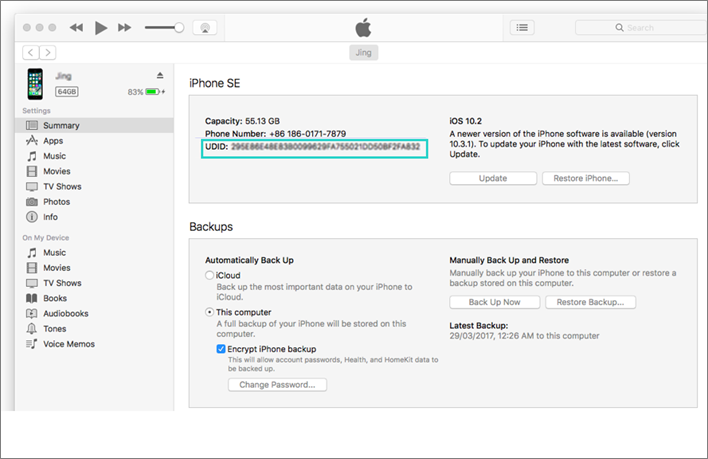Click the Capacity: 55.13 GB text
Screen dimensions: 708x459
tap(242, 121)
